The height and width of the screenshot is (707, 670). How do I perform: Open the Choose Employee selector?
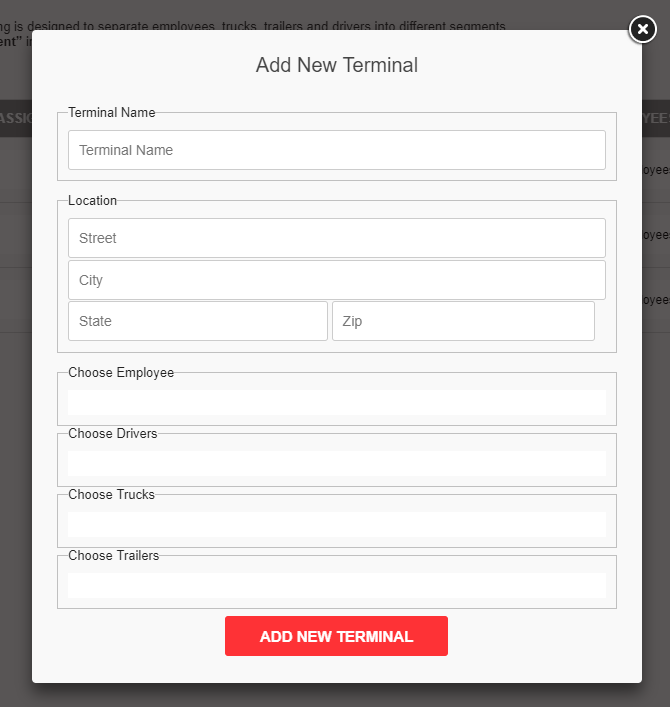point(337,402)
